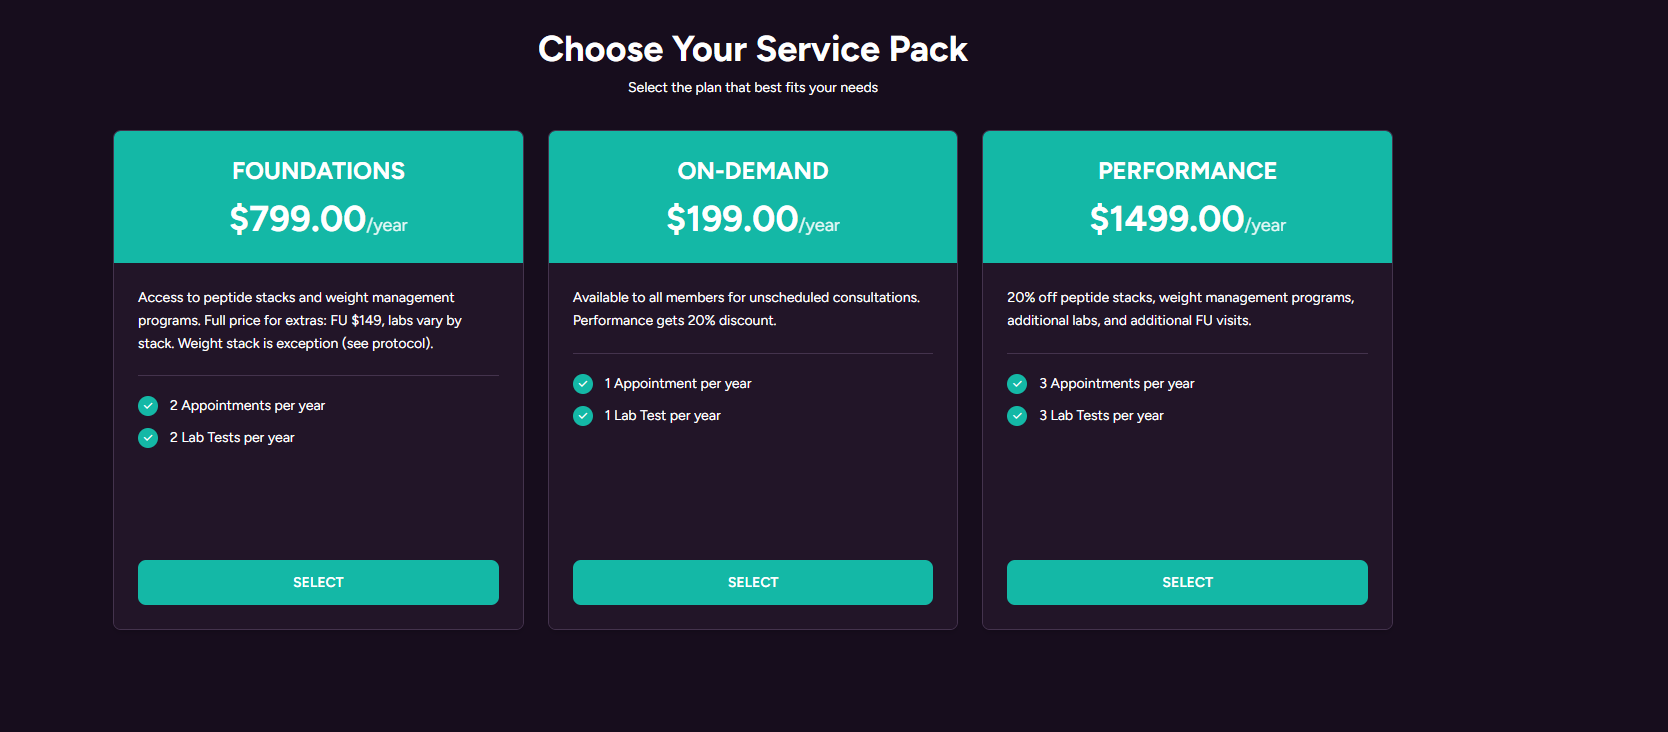Click the Foundations description about peptide stacks access
1668x732 pixels.
[x=300, y=320]
